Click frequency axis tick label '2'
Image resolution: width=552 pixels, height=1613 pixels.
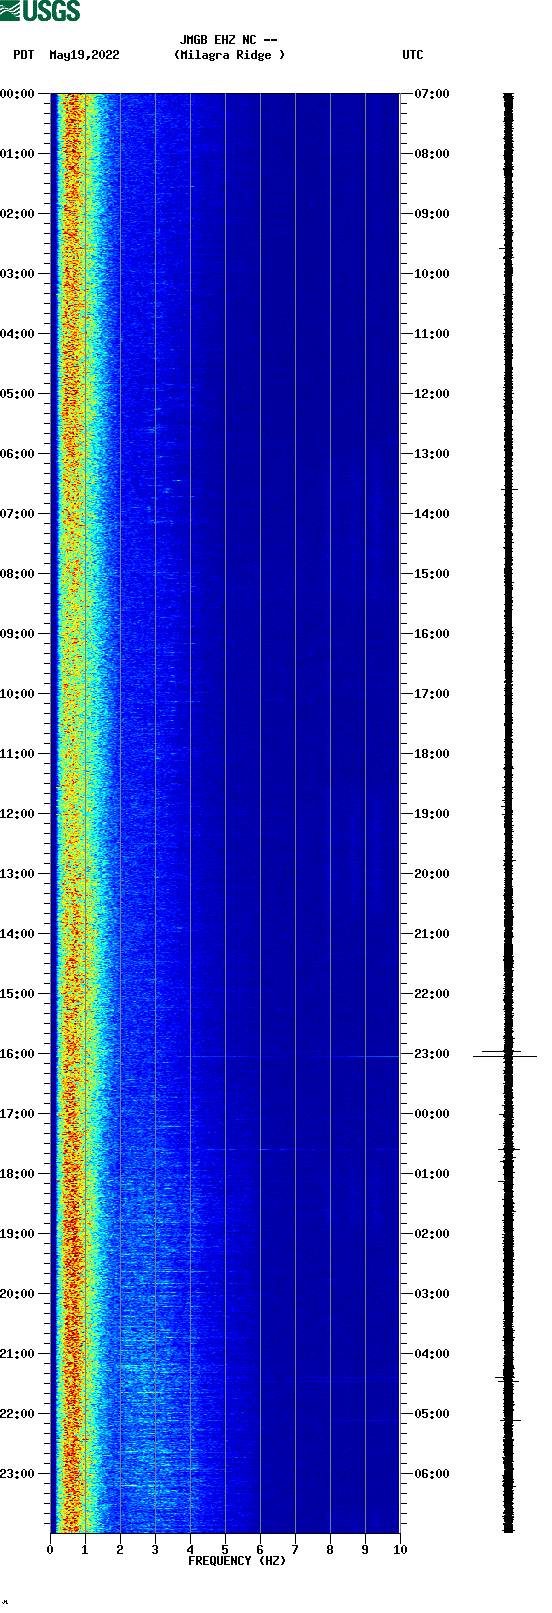120,1550
